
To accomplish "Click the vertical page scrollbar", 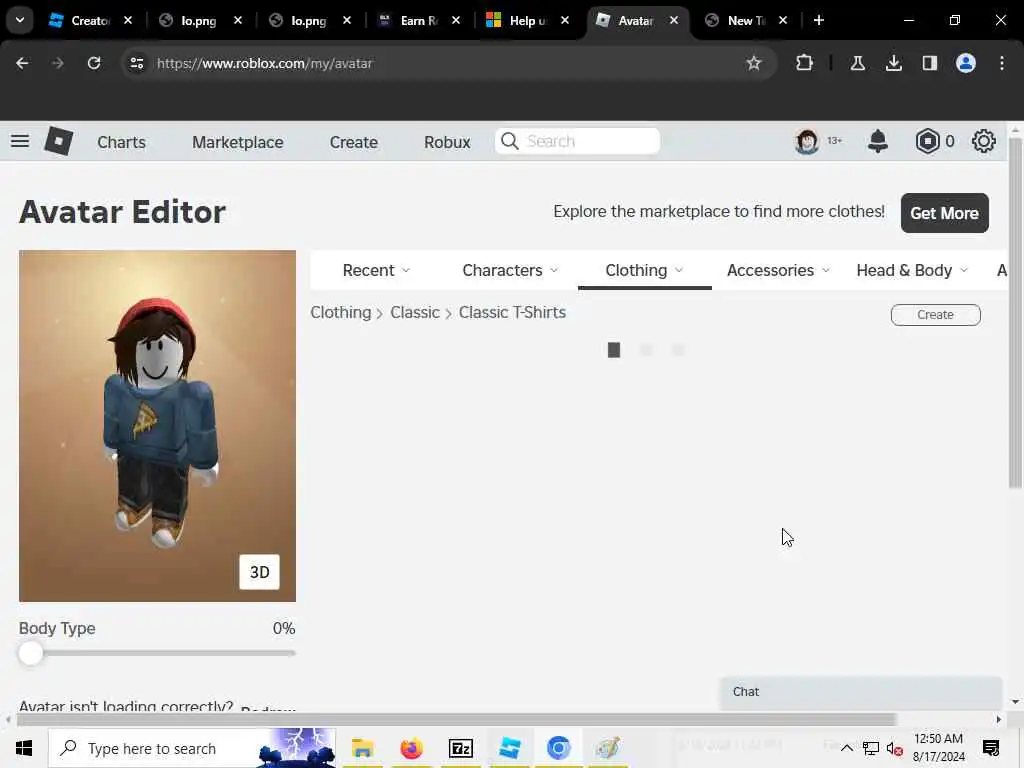I will click(x=1015, y=312).
